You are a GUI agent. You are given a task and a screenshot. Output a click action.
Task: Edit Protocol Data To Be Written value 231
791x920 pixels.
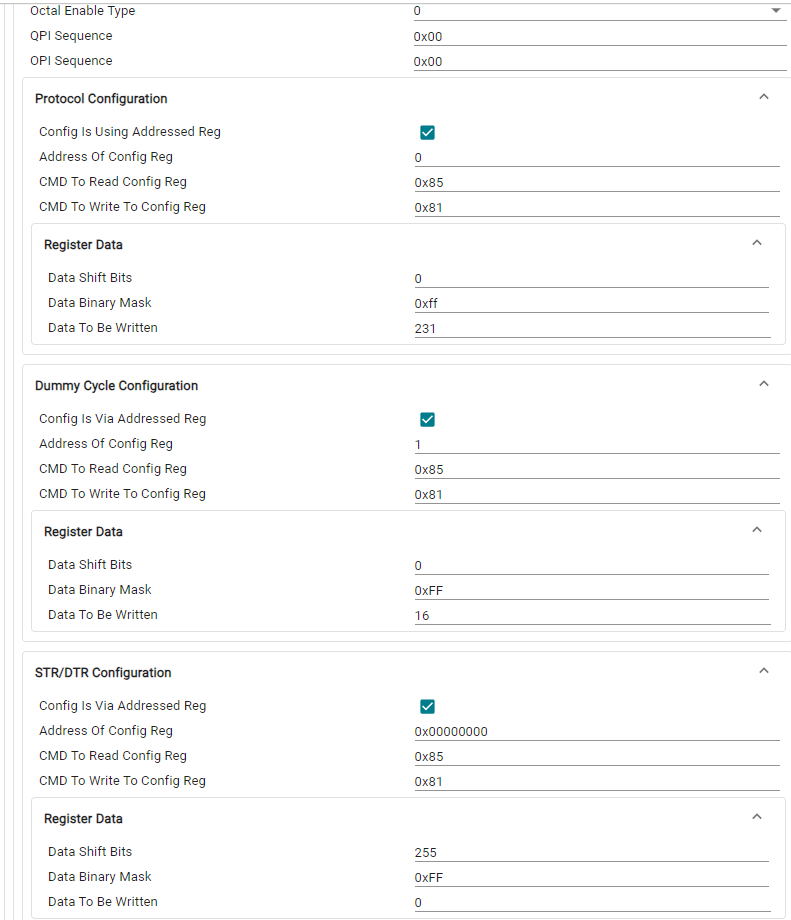(592, 329)
